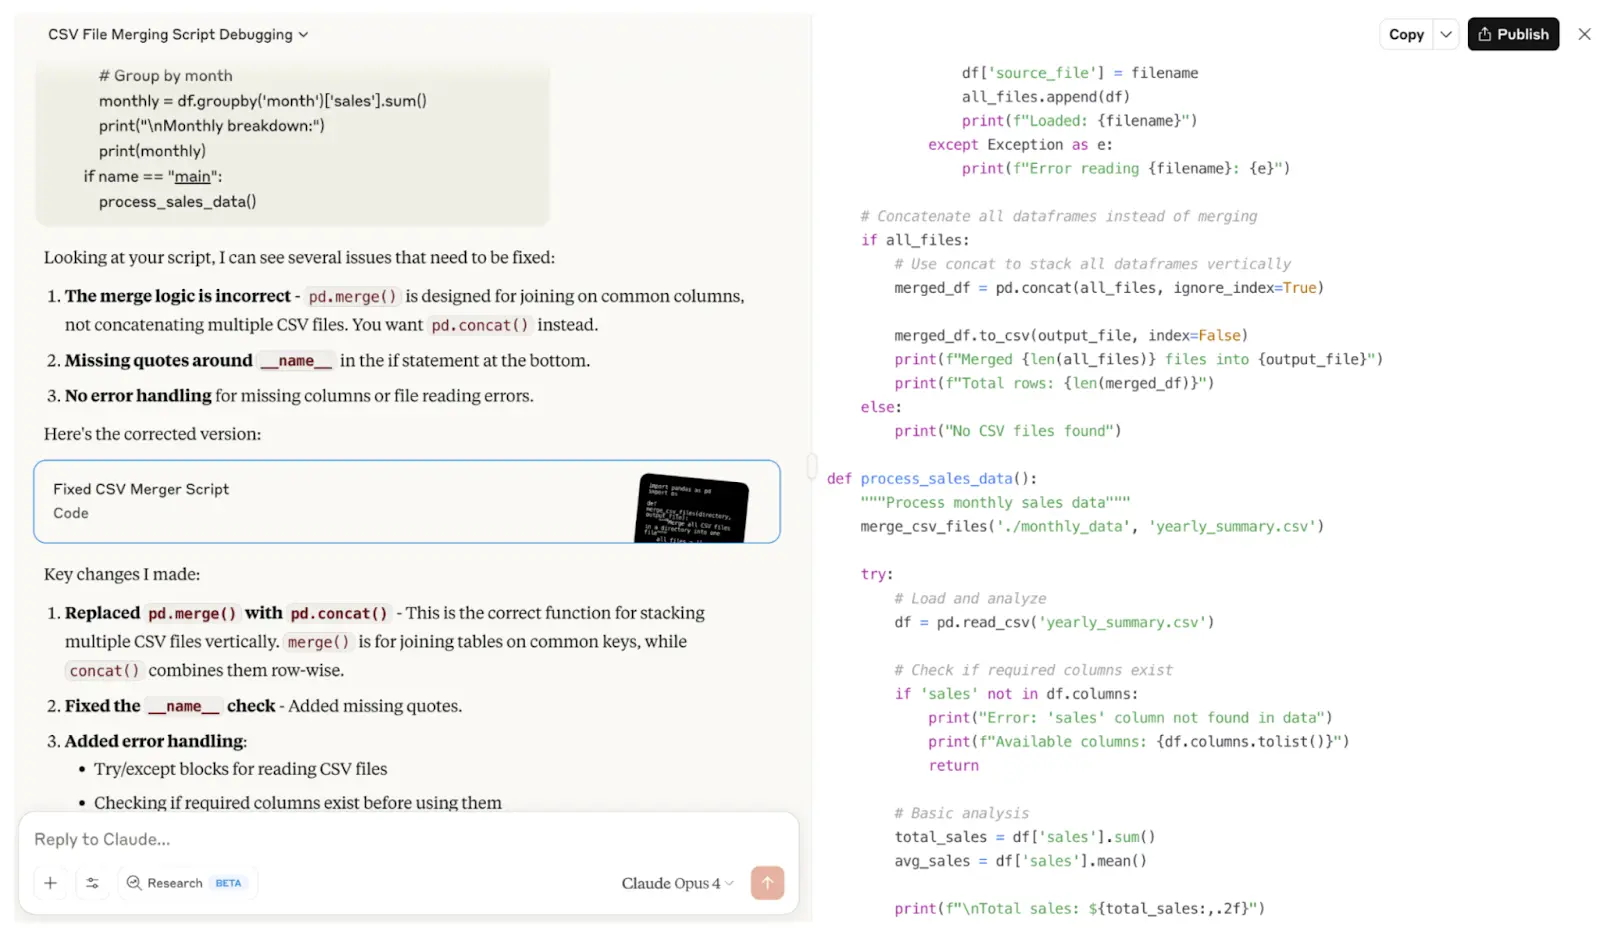Open the Claude Opus 4 model selector
Viewport: 1600px width, 935px height.
(677, 883)
